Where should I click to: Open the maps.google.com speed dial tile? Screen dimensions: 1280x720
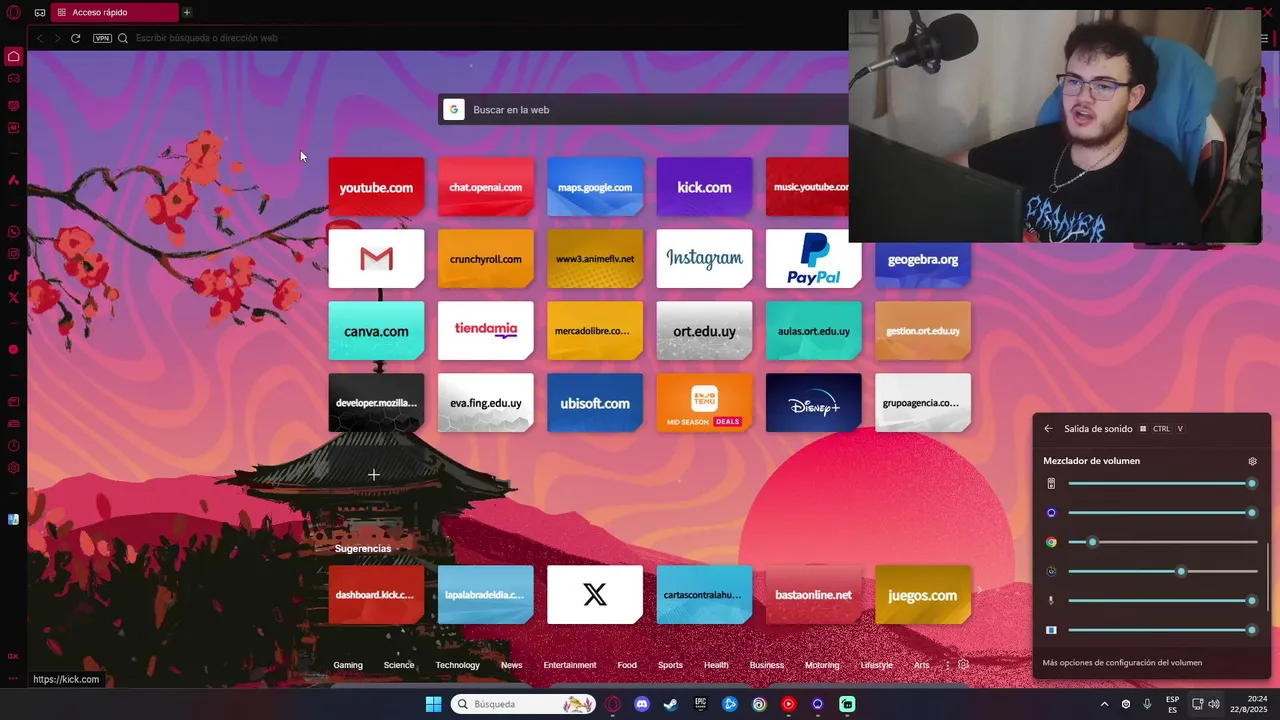tap(595, 187)
